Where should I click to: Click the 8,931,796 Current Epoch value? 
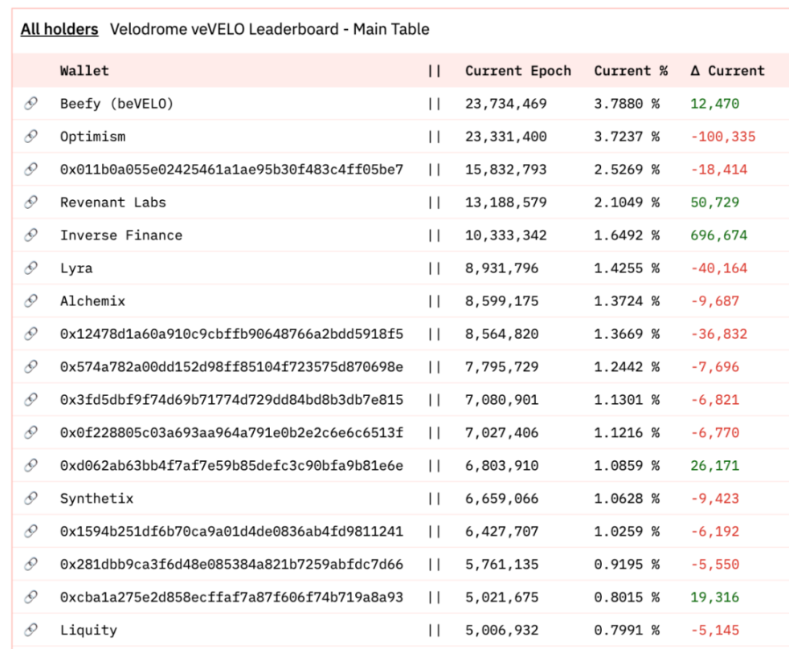pos(501,268)
